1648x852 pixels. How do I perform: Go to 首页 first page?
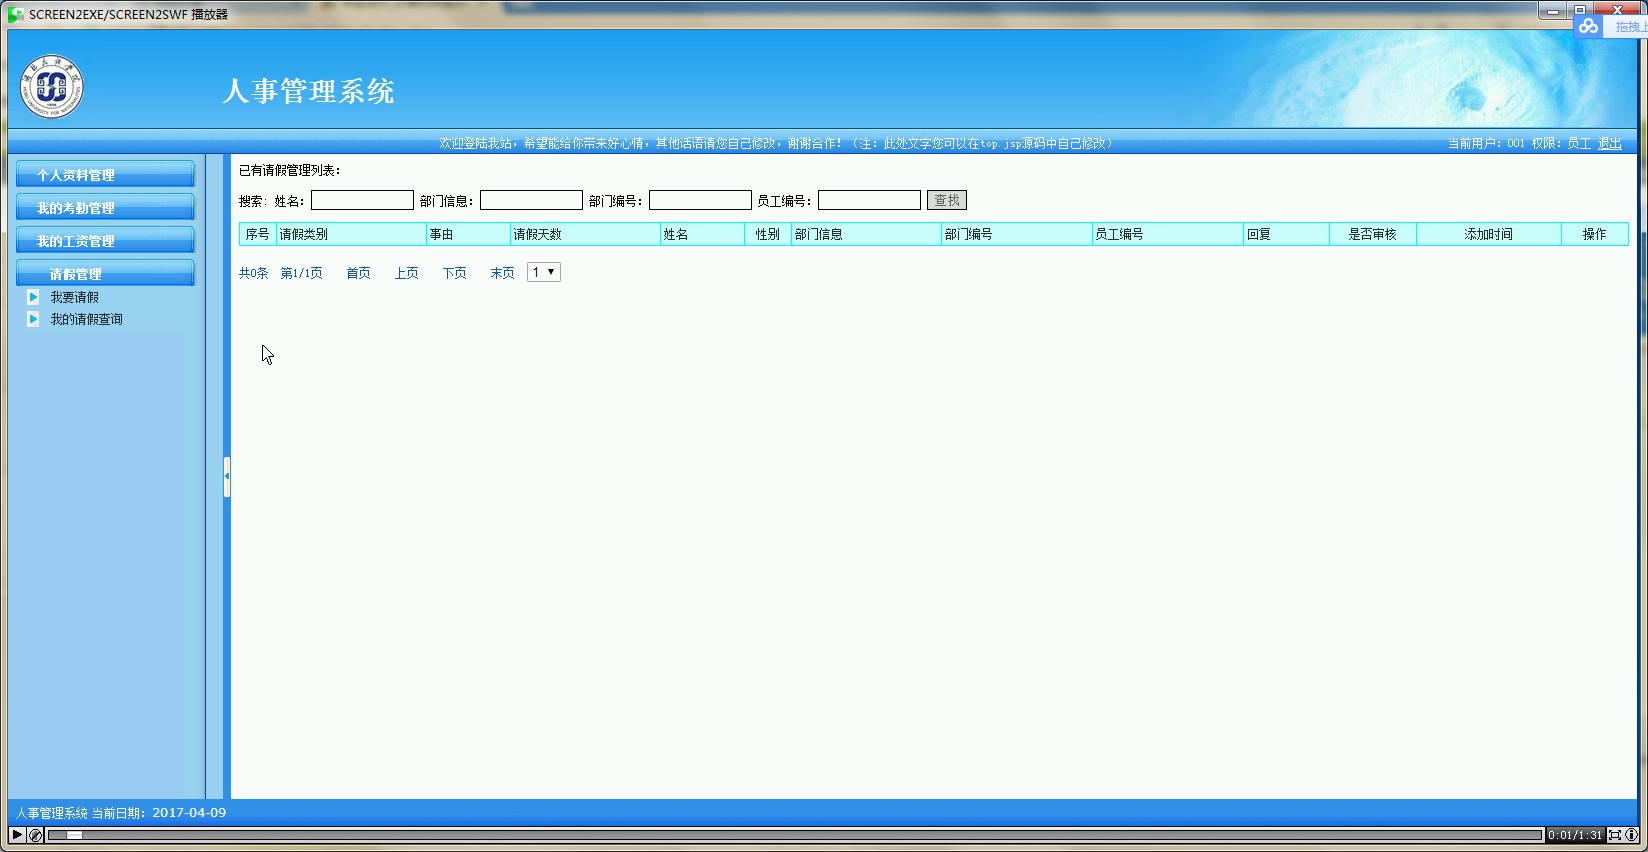click(x=358, y=273)
